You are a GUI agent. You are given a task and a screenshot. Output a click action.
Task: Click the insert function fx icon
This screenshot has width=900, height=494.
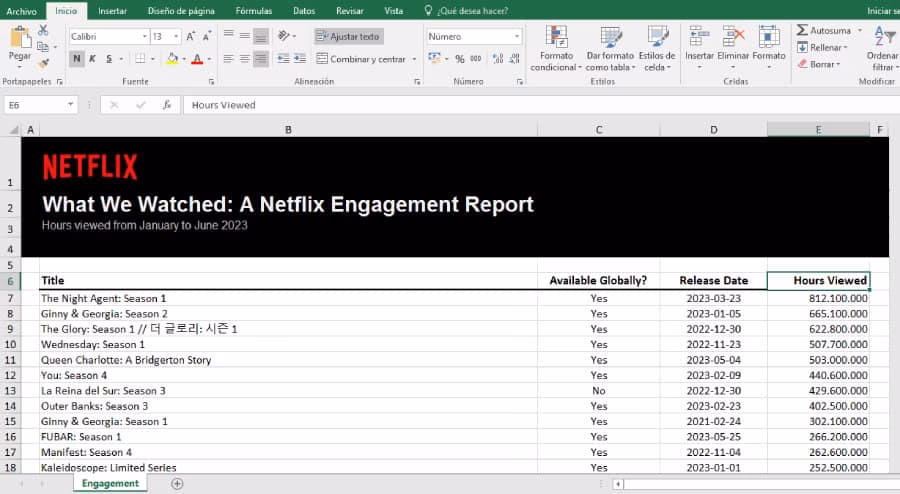pyautogui.click(x=166, y=105)
